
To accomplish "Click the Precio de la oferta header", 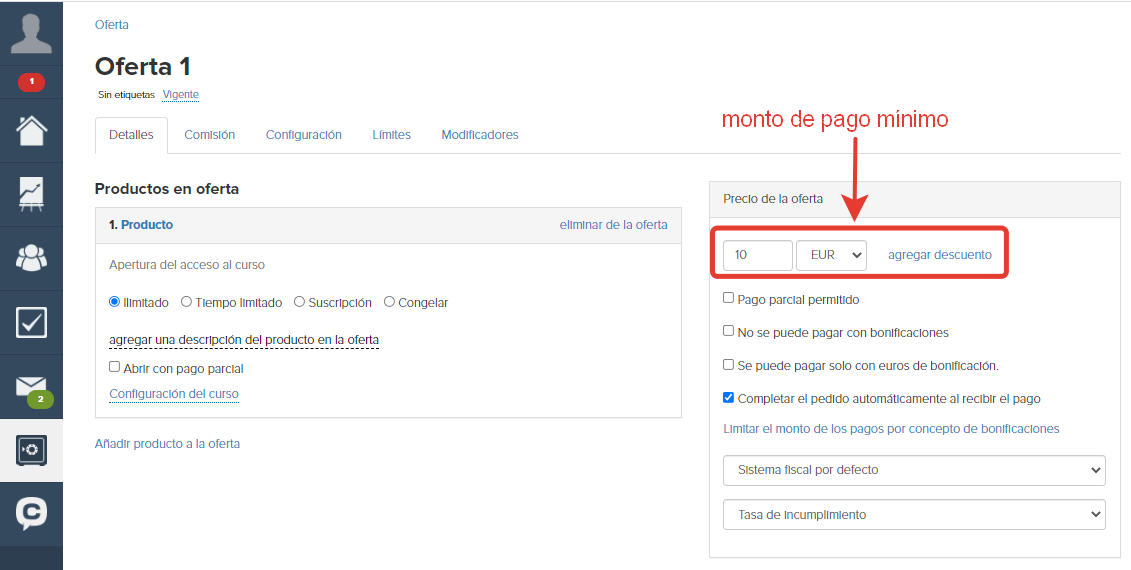I will pyautogui.click(x=773, y=199).
